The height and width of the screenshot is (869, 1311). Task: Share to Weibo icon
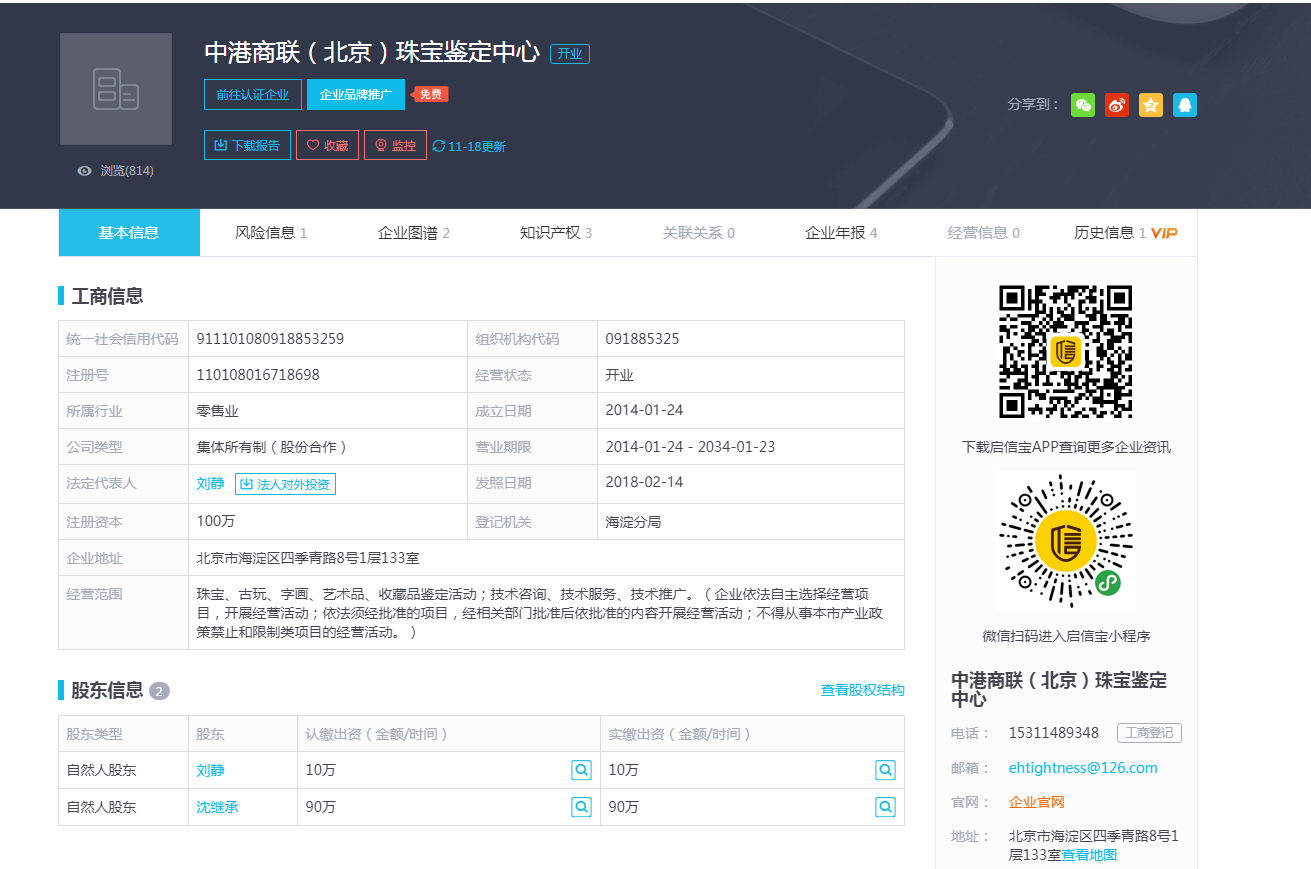pos(1117,105)
